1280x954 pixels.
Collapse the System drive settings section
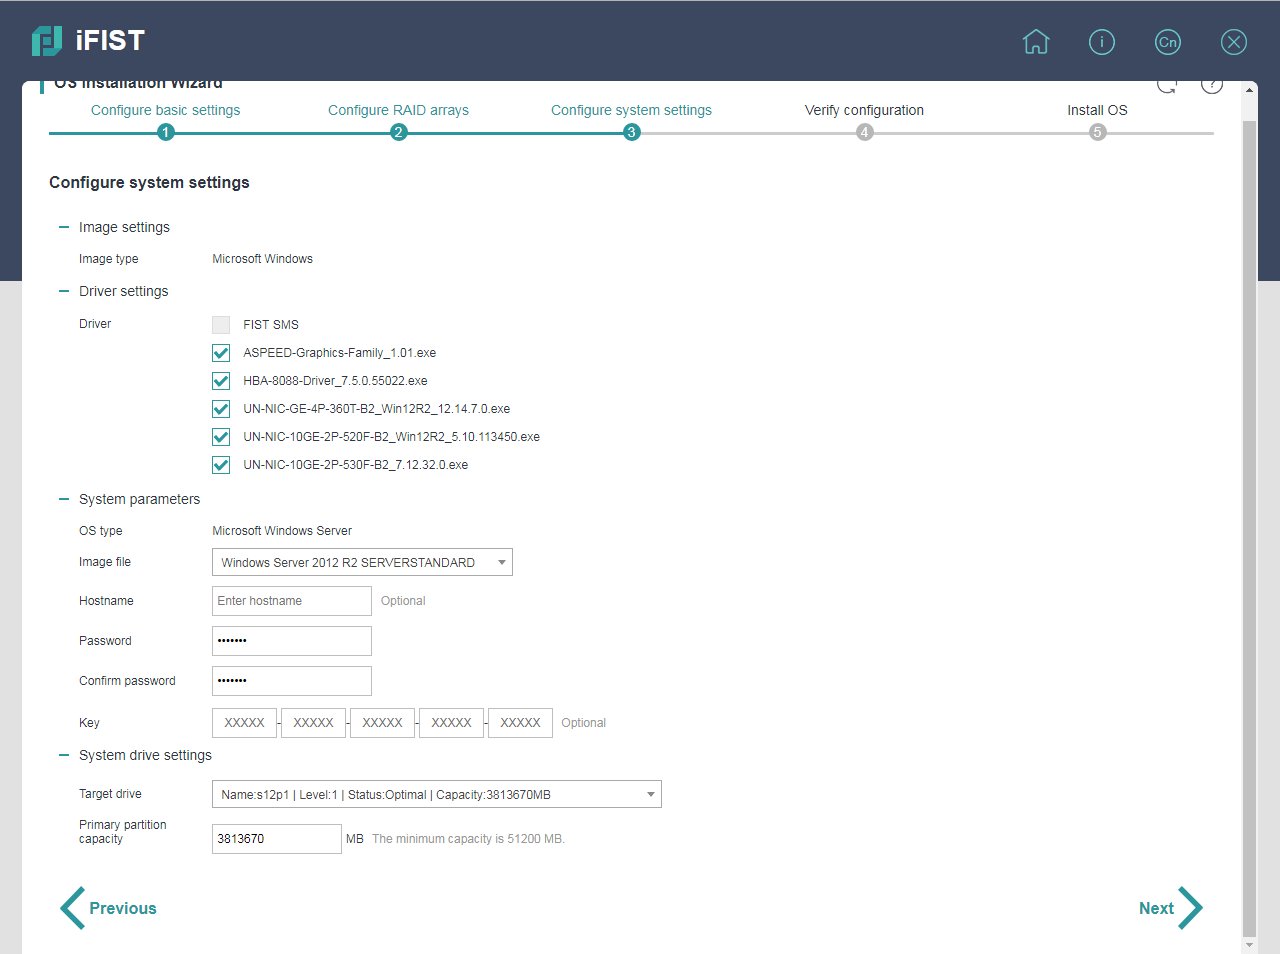[x=64, y=755]
